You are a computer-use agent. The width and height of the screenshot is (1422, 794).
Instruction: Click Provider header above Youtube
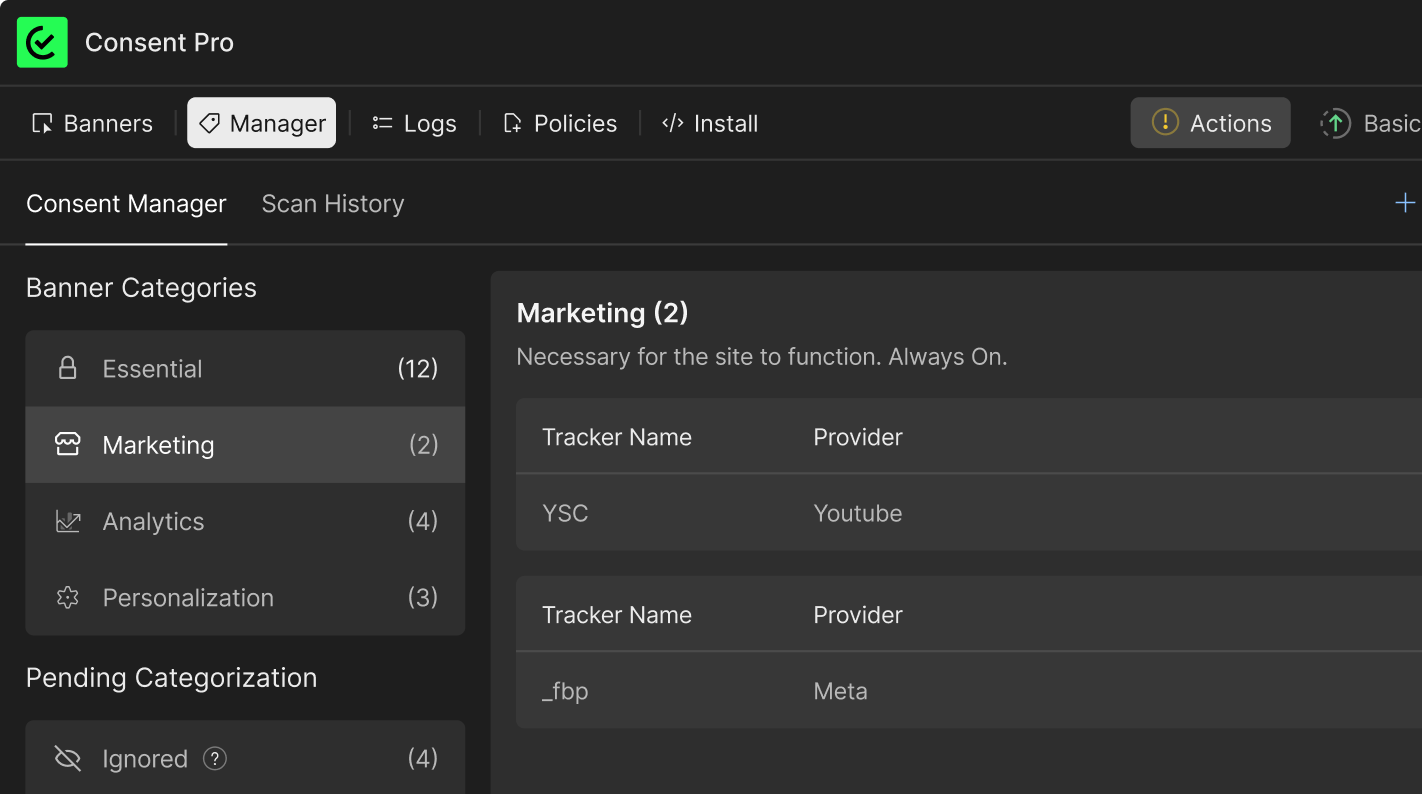click(x=858, y=437)
